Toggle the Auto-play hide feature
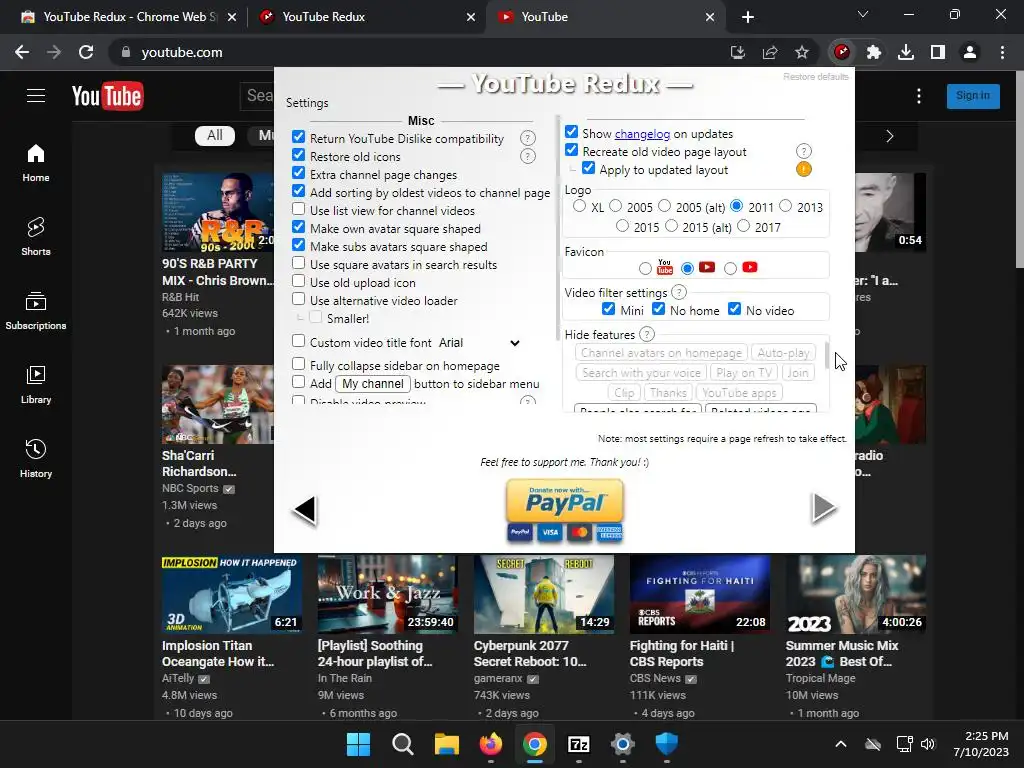 (x=783, y=353)
